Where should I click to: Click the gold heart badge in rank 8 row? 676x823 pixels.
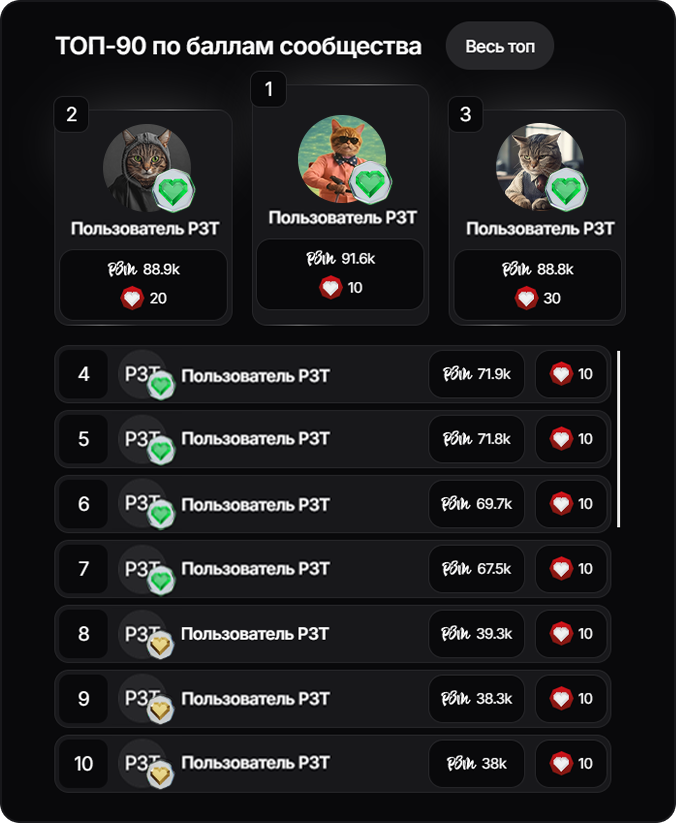coord(160,645)
